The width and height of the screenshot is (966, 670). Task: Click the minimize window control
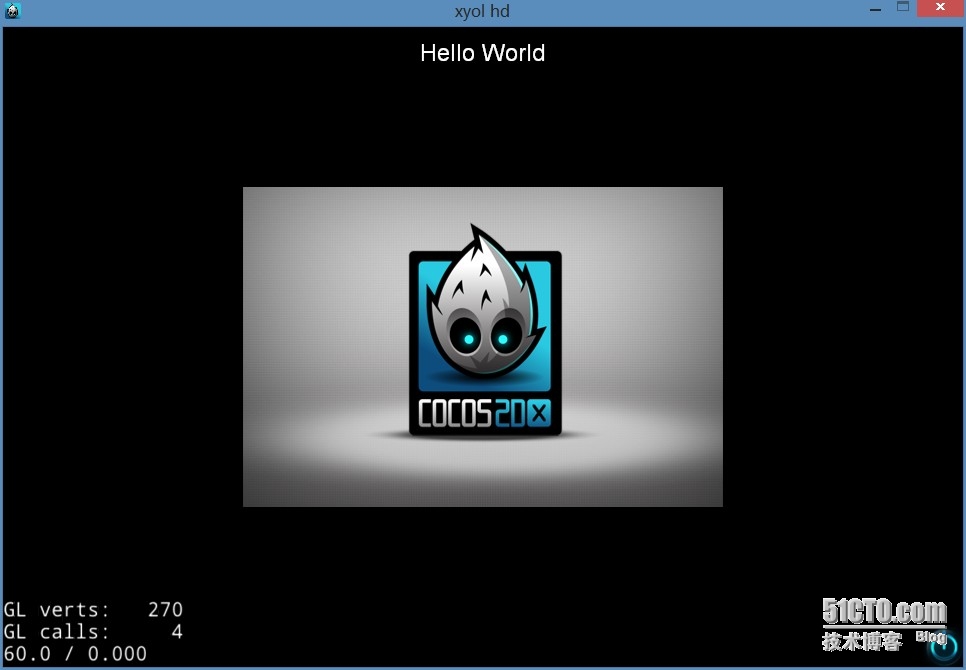[875, 7]
